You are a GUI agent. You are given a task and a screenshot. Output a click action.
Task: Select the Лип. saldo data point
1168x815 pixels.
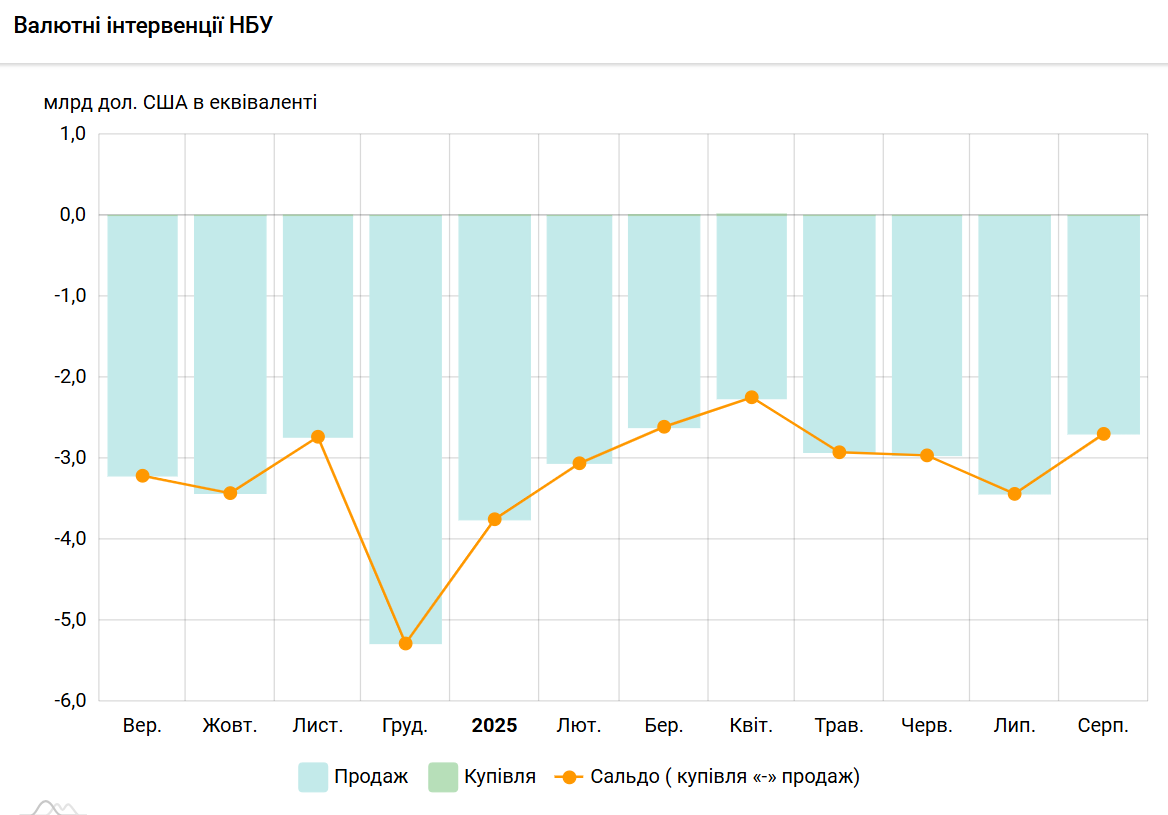point(1015,494)
